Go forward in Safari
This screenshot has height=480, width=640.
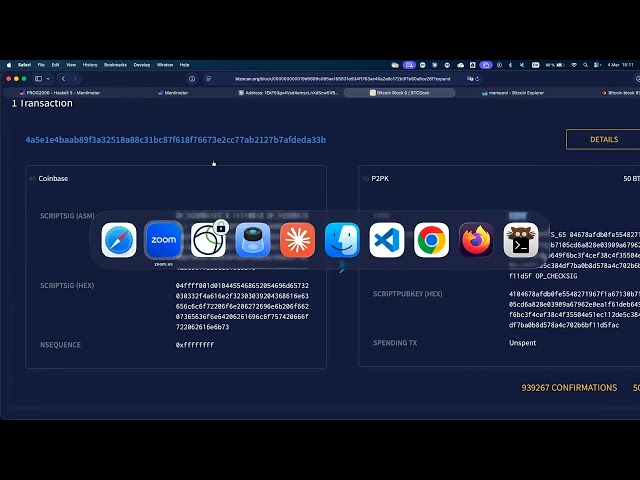coord(75,78)
